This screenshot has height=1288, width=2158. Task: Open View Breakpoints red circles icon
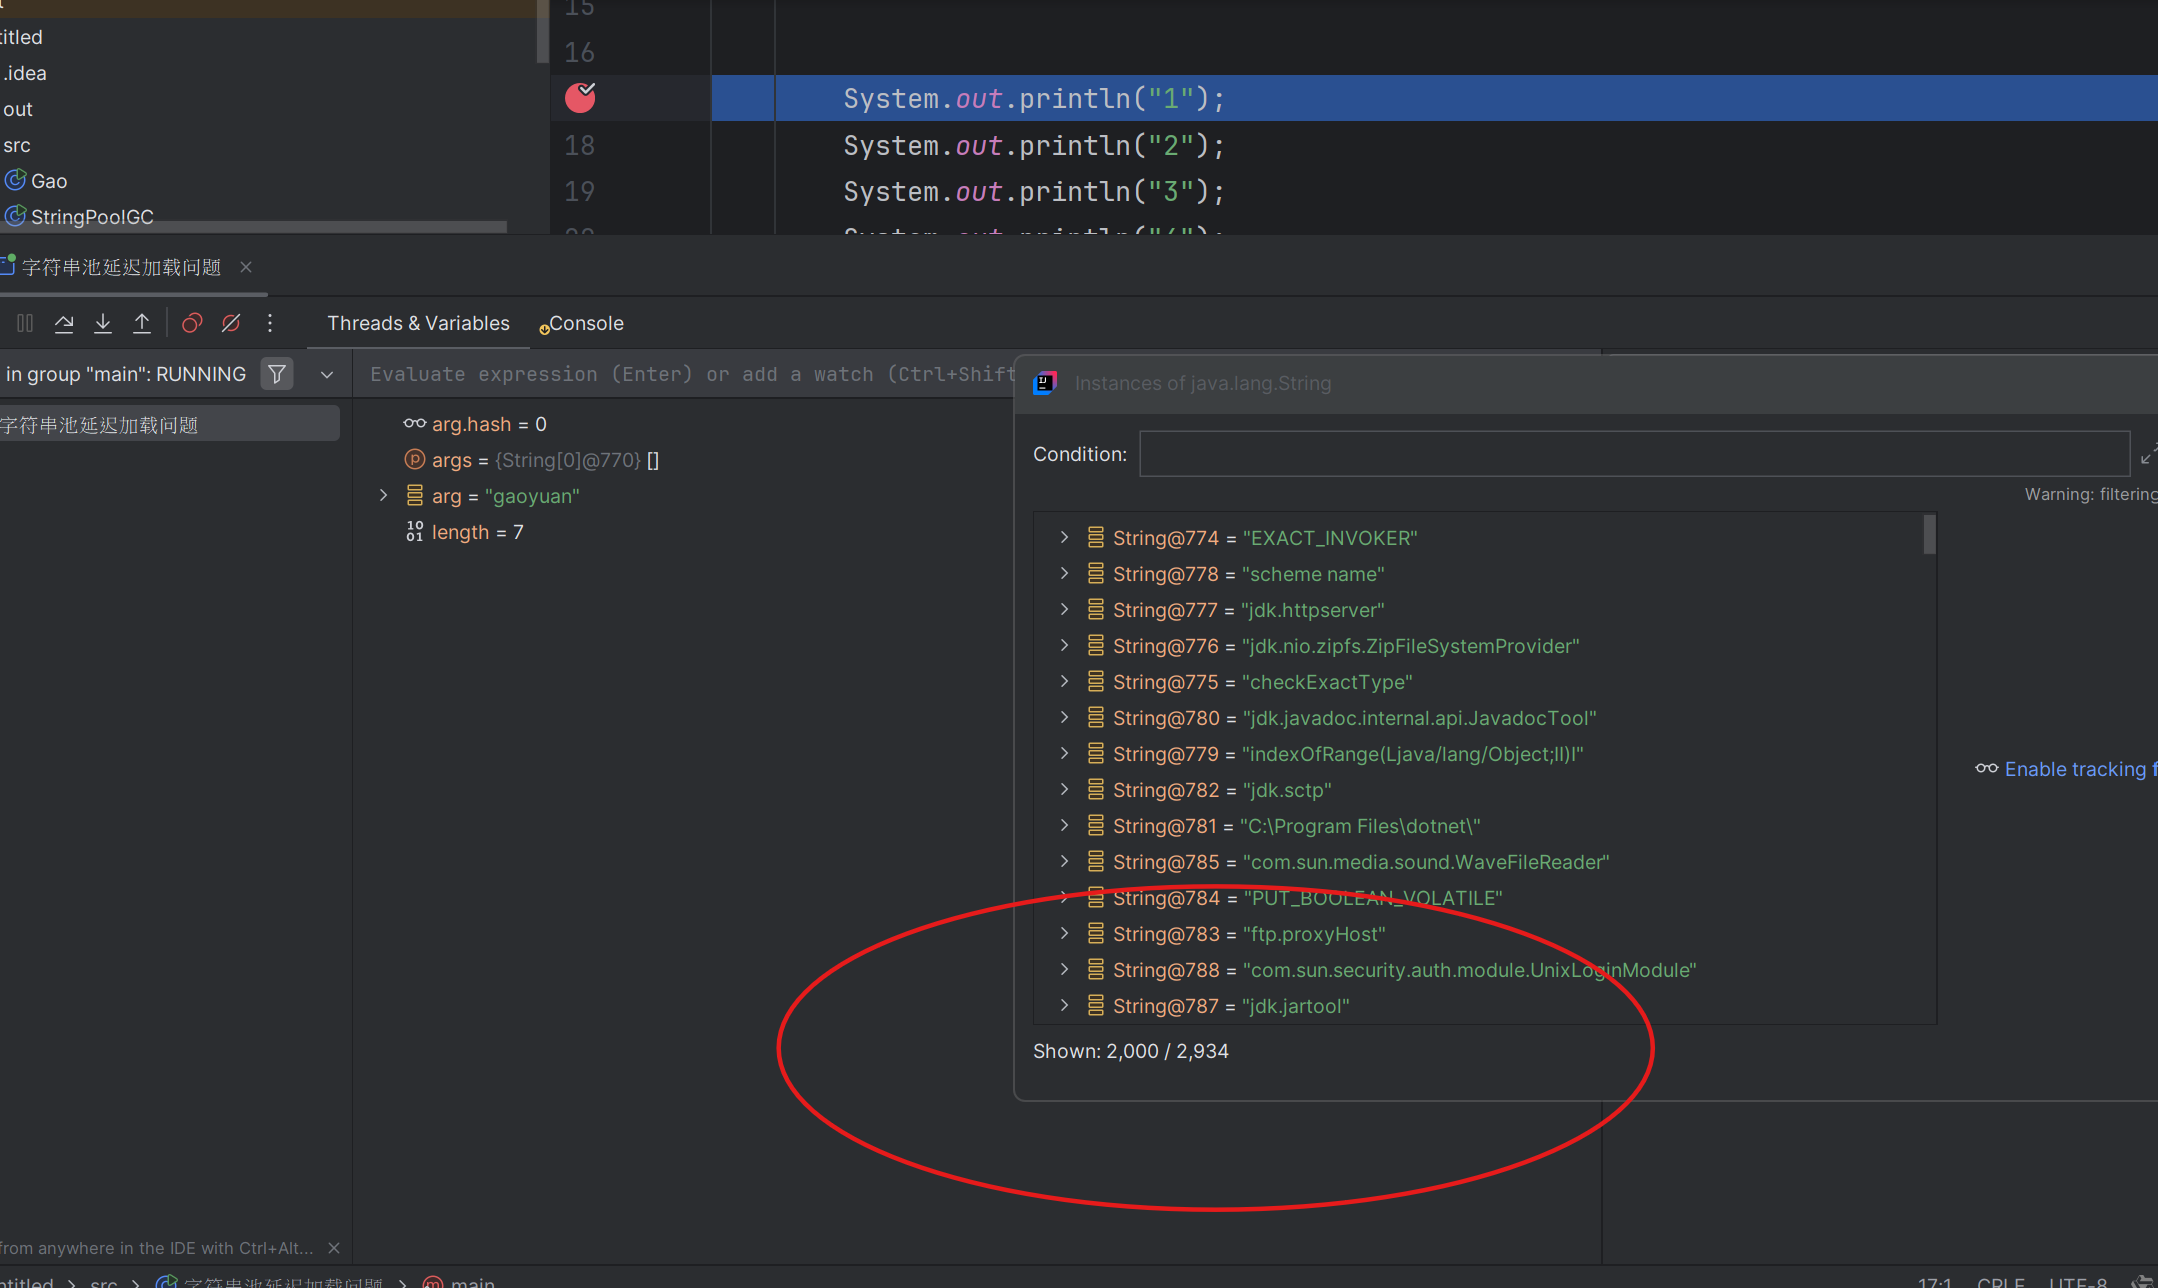[x=192, y=323]
